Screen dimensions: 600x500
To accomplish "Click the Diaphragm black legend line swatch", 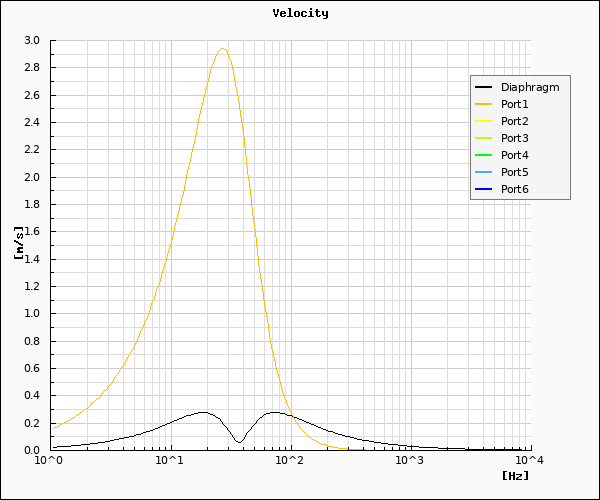I will click(x=485, y=87).
